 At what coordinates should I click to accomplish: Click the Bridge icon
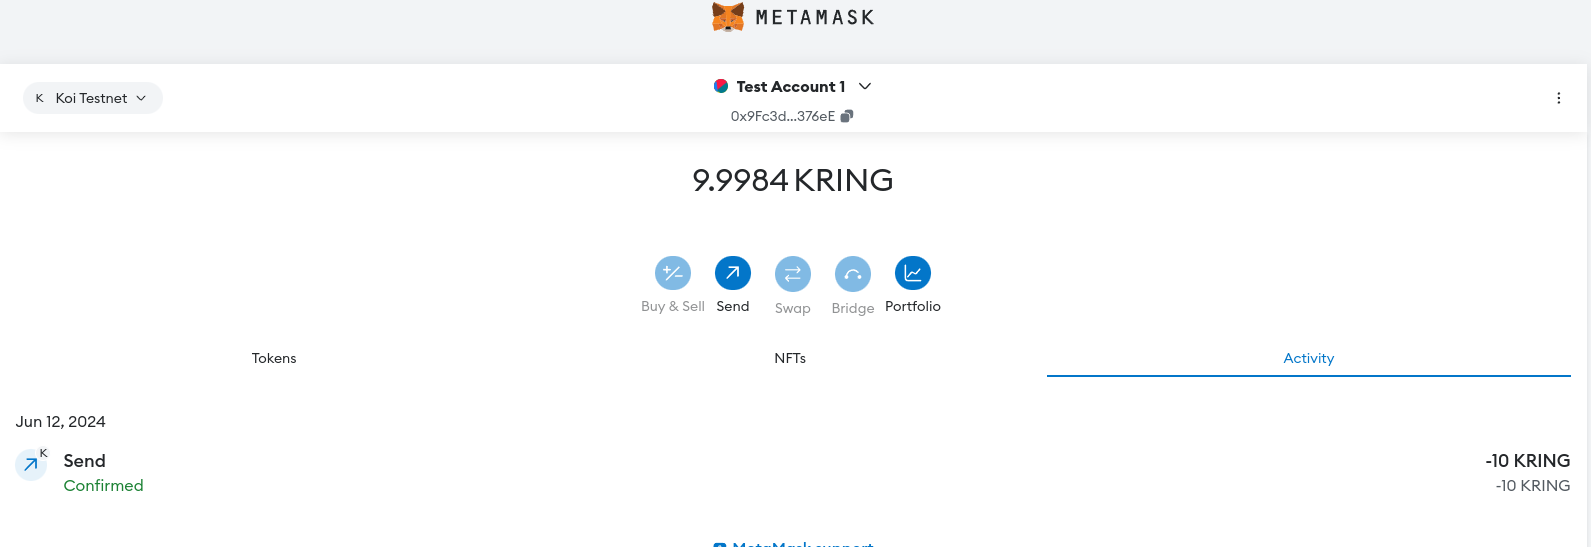coord(853,274)
